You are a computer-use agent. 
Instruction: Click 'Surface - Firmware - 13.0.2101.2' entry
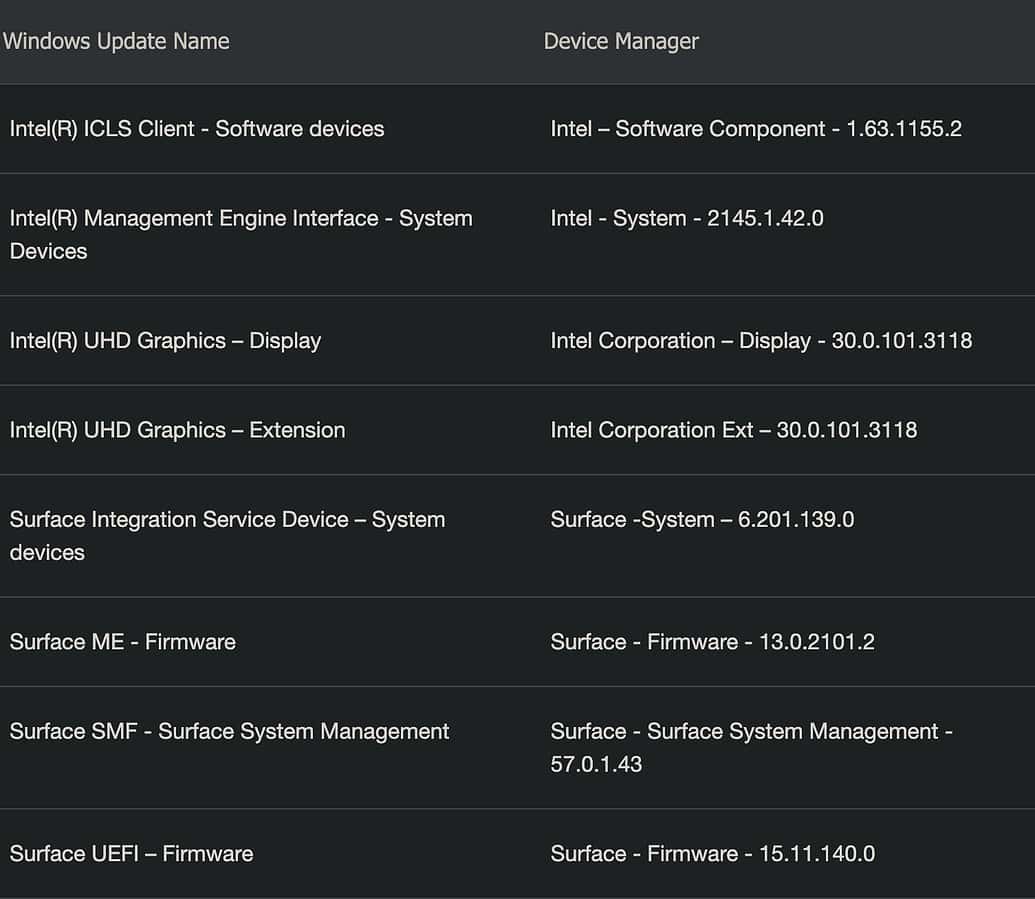(x=712, y=642)
